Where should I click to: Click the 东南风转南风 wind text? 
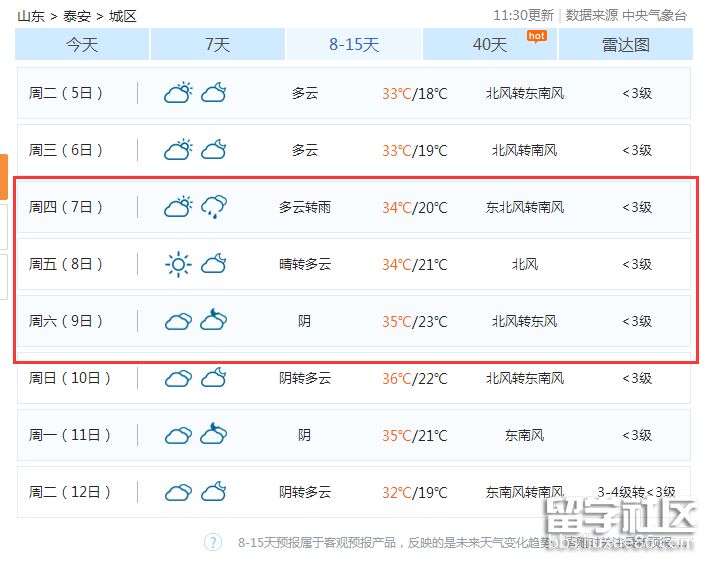pyautogui.click(x=525, y=492)
